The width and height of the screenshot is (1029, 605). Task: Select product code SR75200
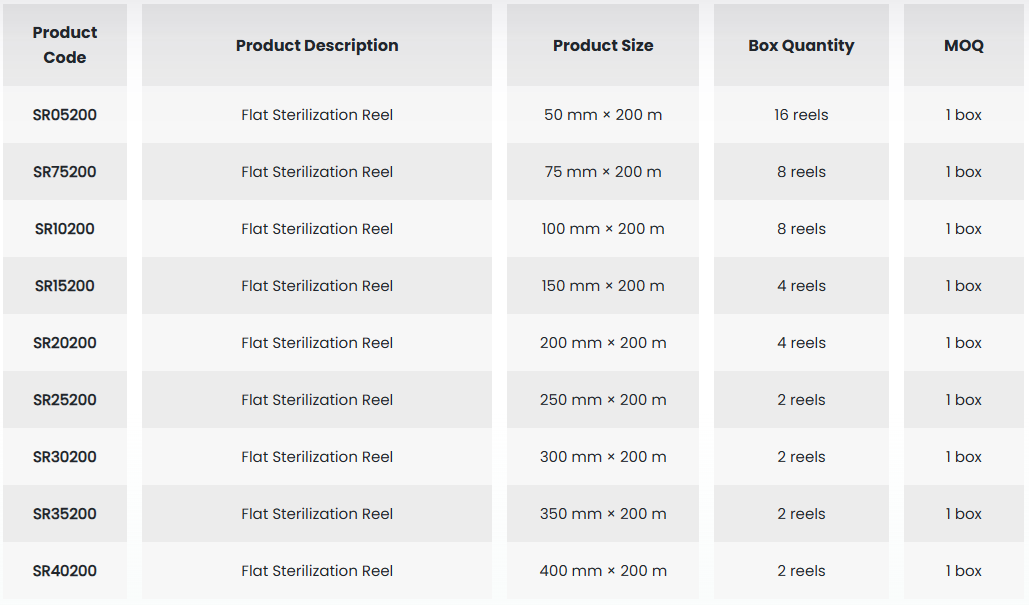click(65, 172)
